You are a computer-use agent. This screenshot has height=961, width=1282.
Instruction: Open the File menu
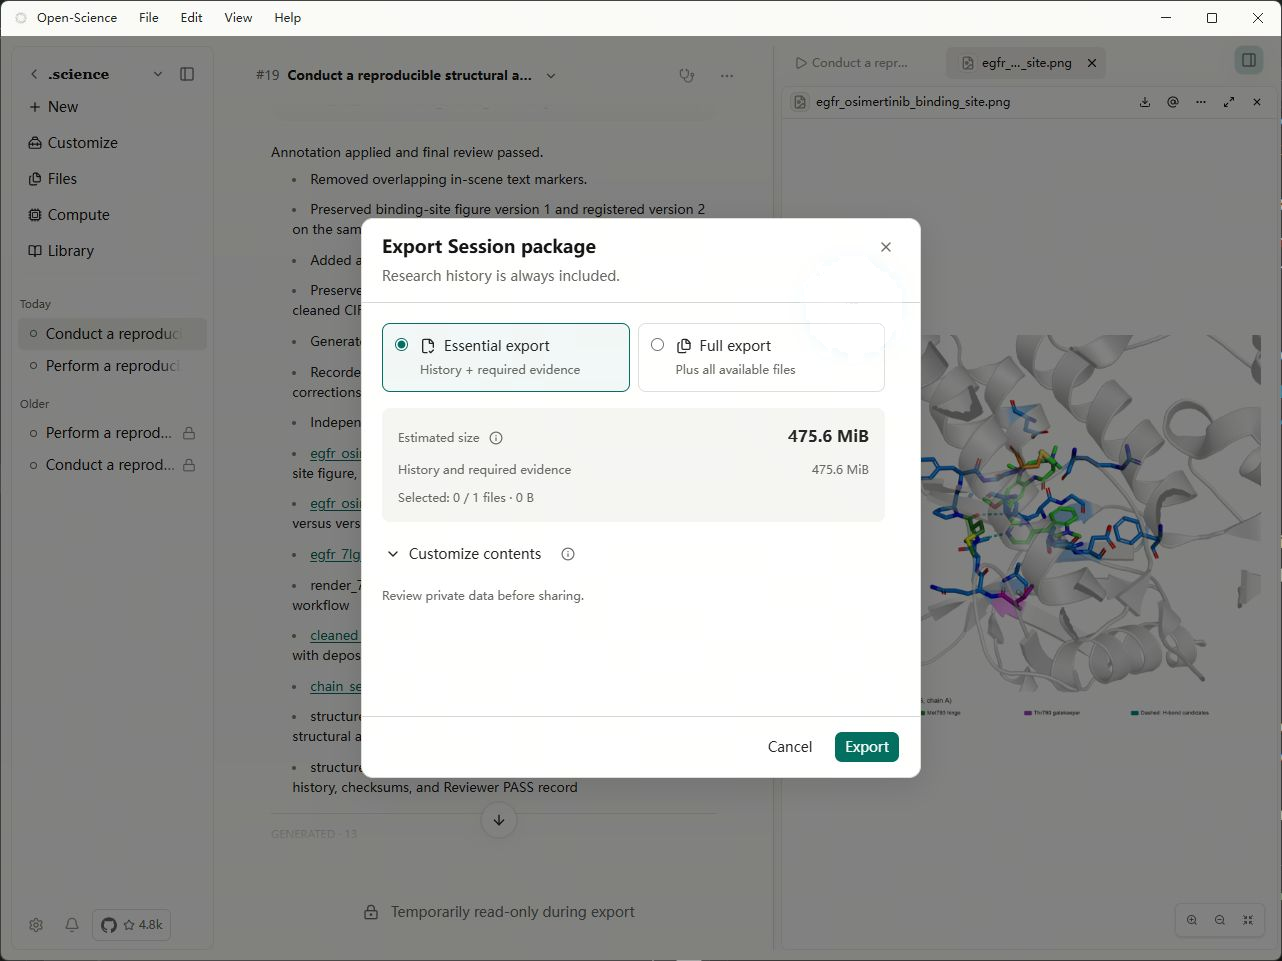(149, 18)
